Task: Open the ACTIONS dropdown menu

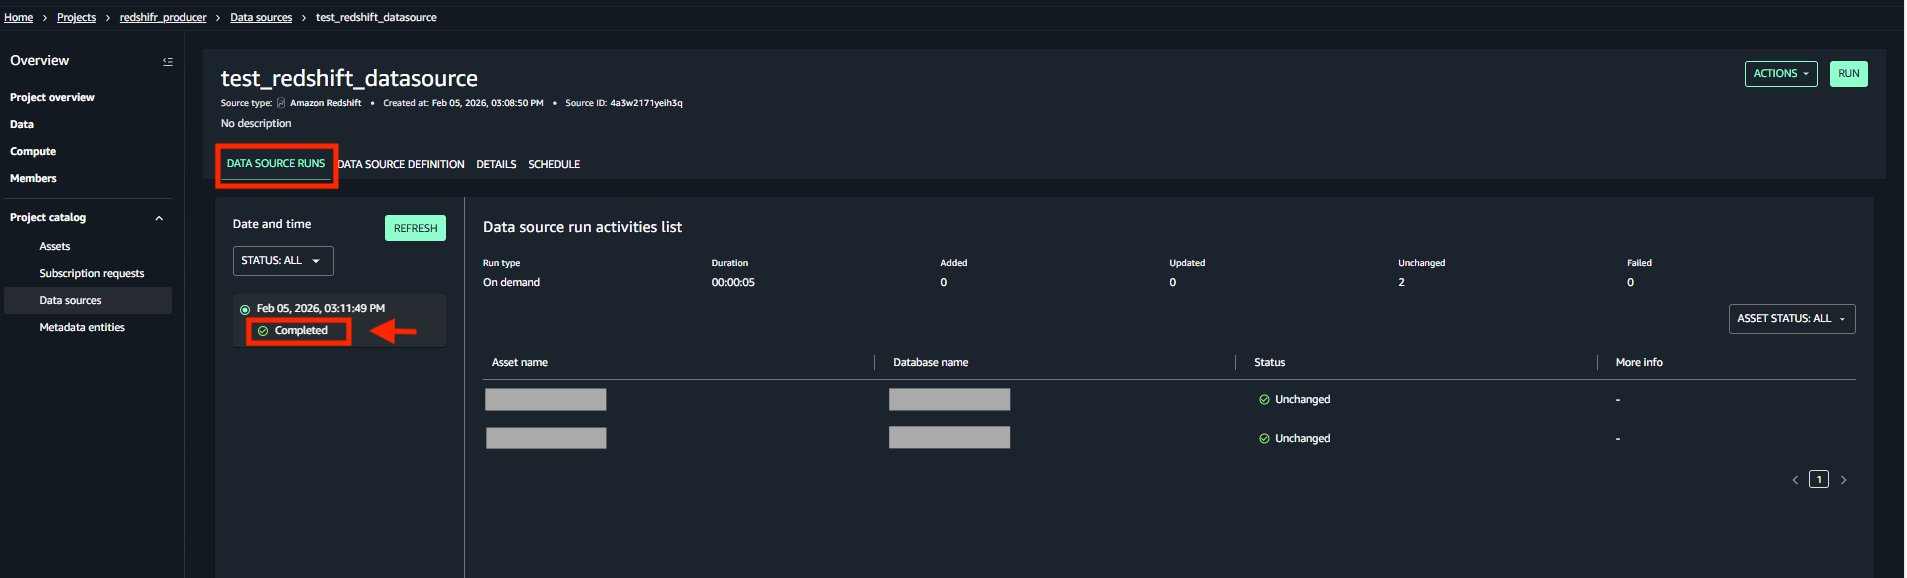Action: pyautogui.click(x=1781, y=74)
